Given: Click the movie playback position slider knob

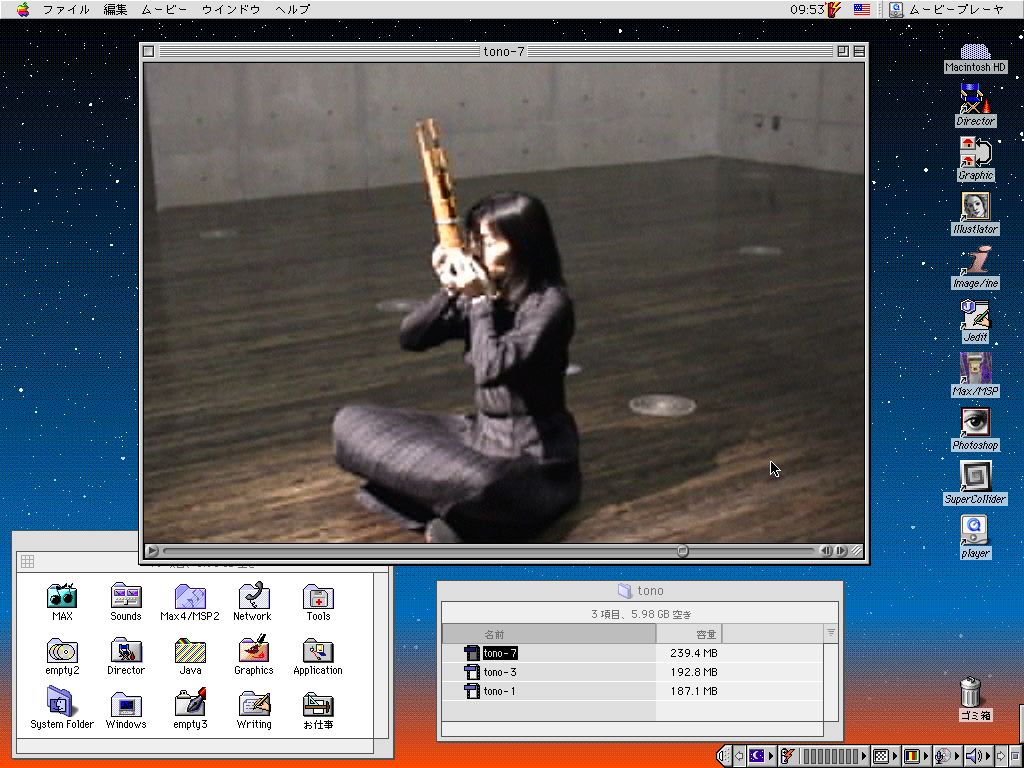Looking at the screenshot, I should pos(682,551).
